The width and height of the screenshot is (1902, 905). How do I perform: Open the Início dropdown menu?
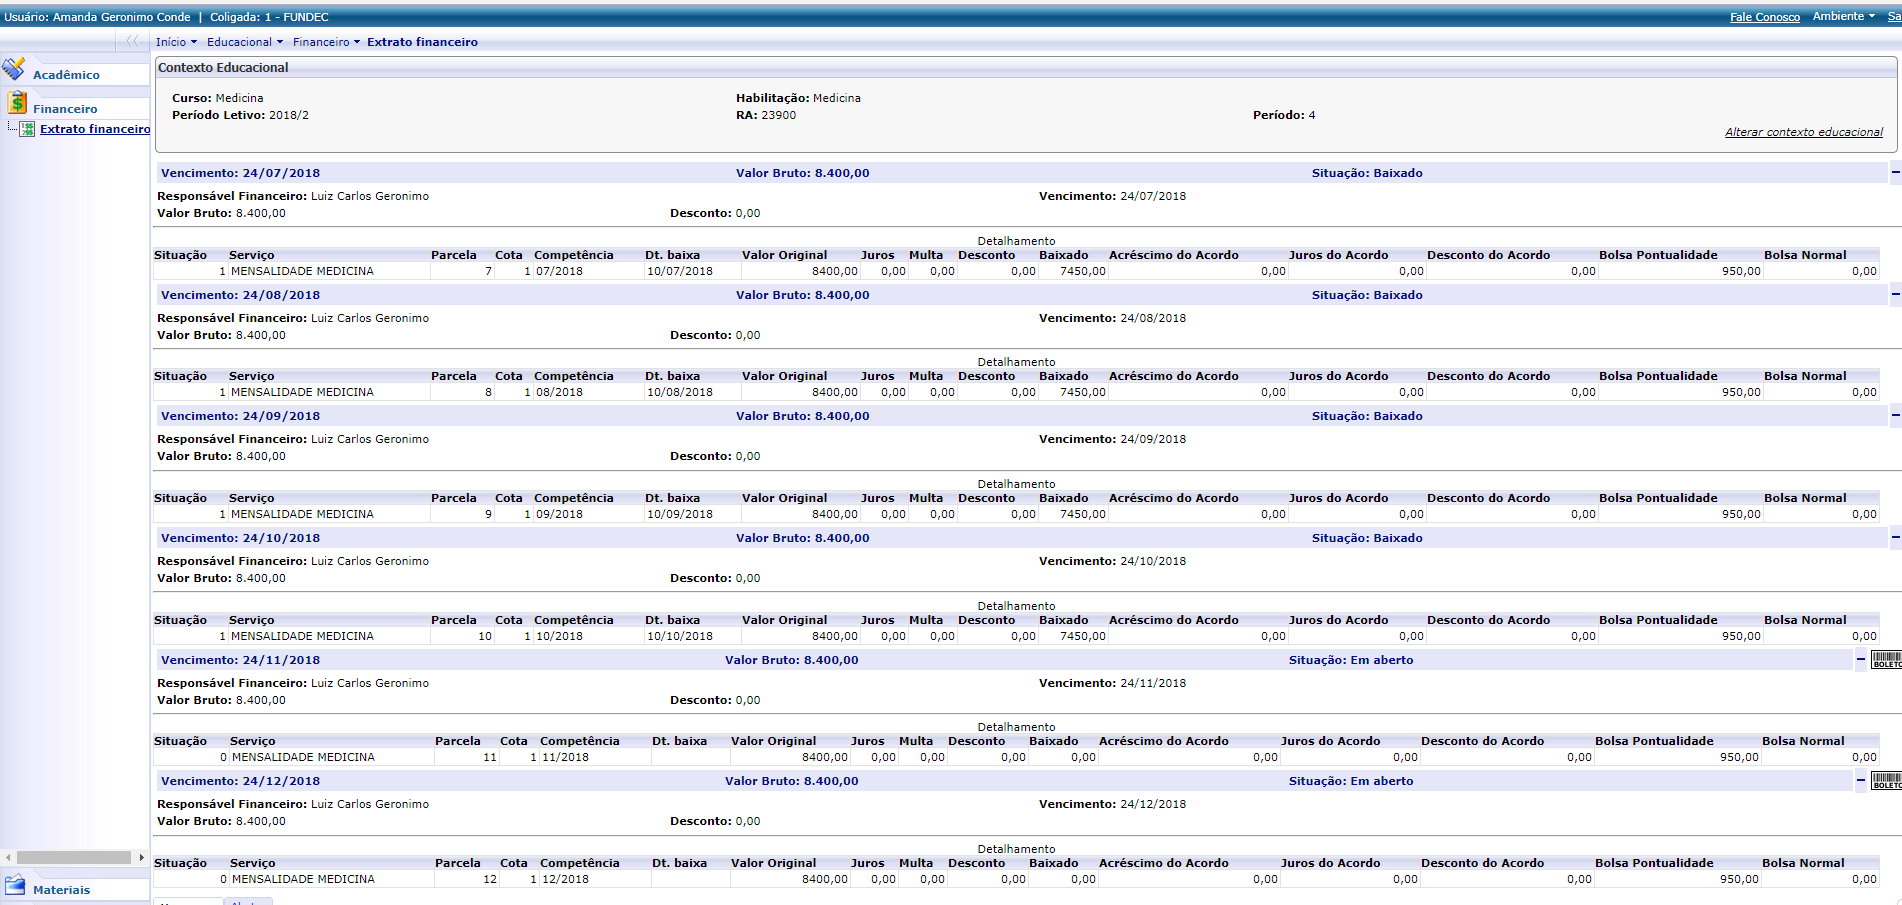176,42
